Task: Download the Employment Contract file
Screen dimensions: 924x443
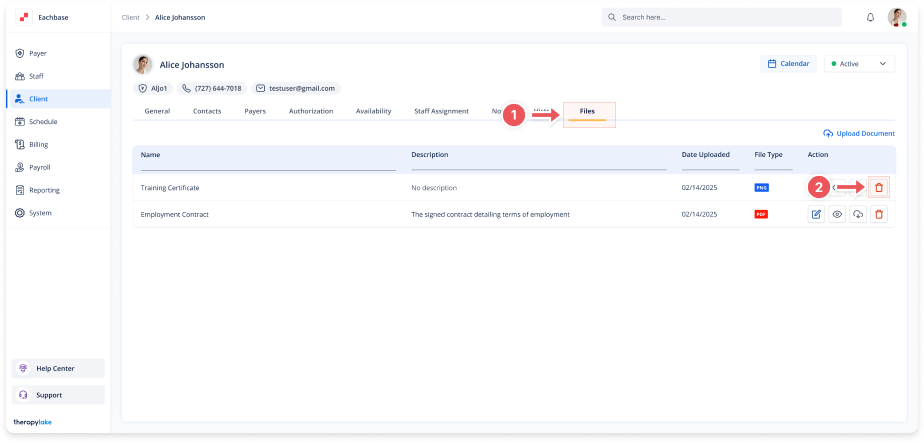Action: (858, 214)
